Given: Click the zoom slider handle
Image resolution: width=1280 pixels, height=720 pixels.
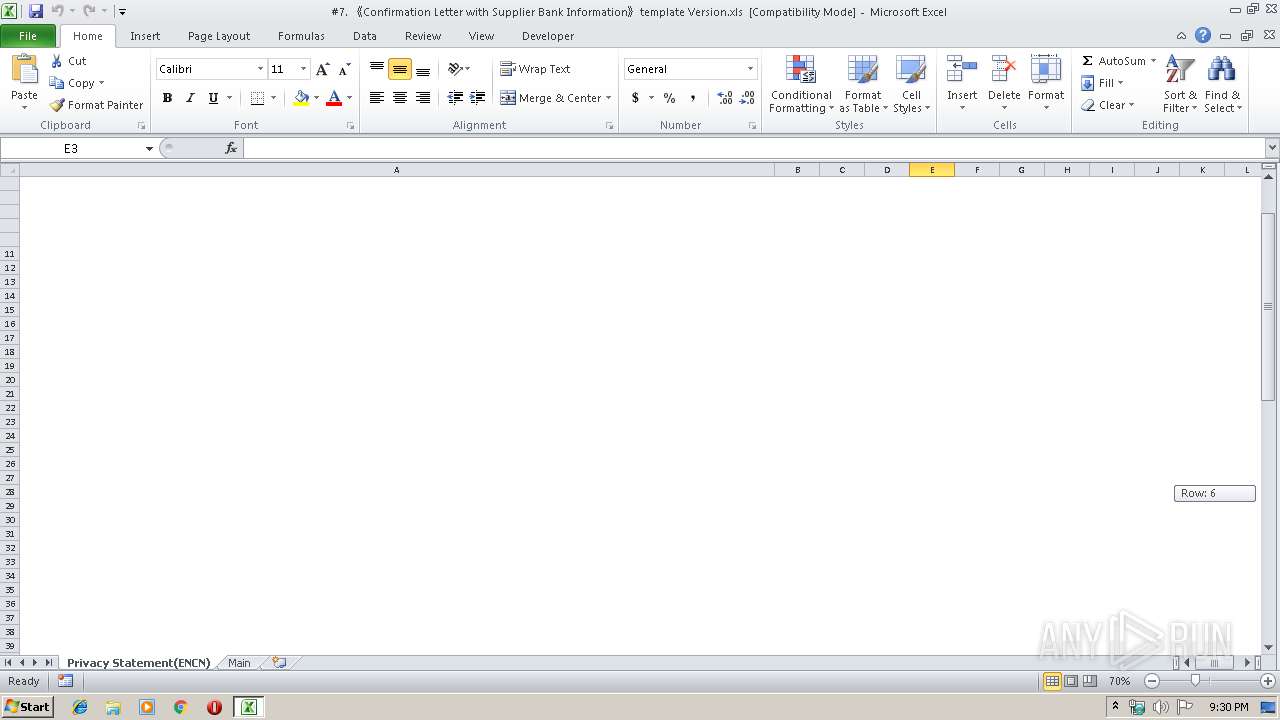Looking at the screenshot, I should (1195, 681).
